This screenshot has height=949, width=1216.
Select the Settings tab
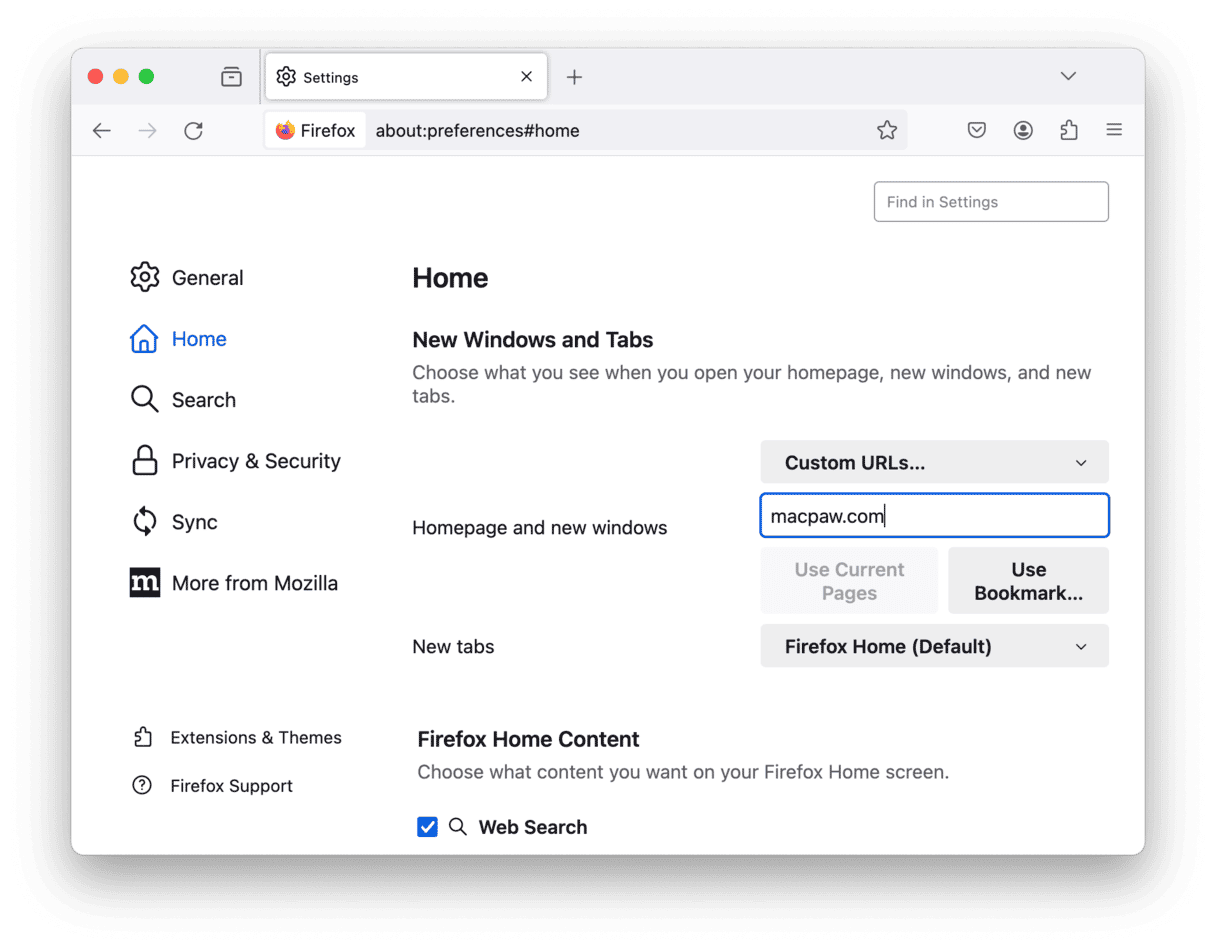pos(406,77)
